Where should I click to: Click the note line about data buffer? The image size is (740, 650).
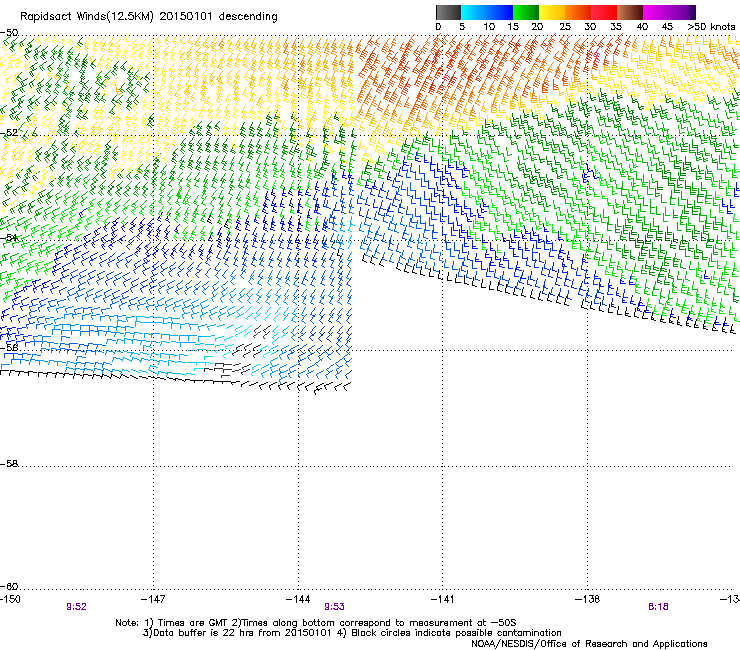point(352,633)
